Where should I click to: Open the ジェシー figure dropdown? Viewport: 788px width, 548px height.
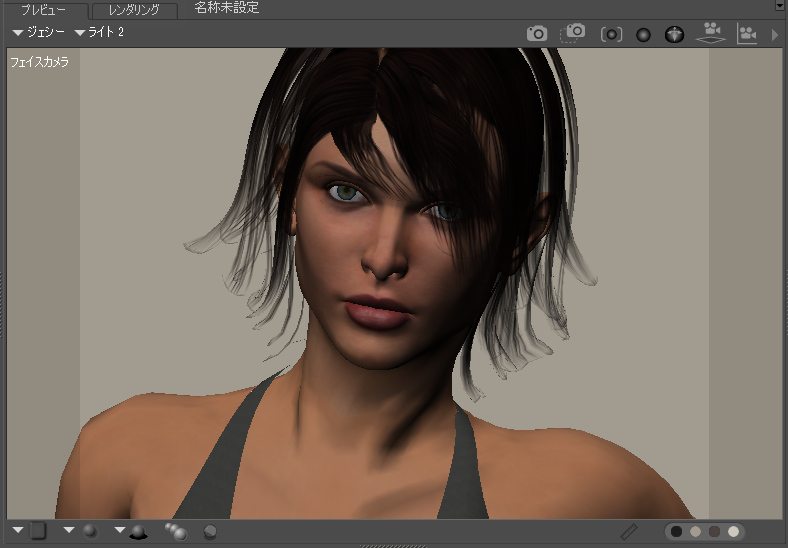point(39,32)
